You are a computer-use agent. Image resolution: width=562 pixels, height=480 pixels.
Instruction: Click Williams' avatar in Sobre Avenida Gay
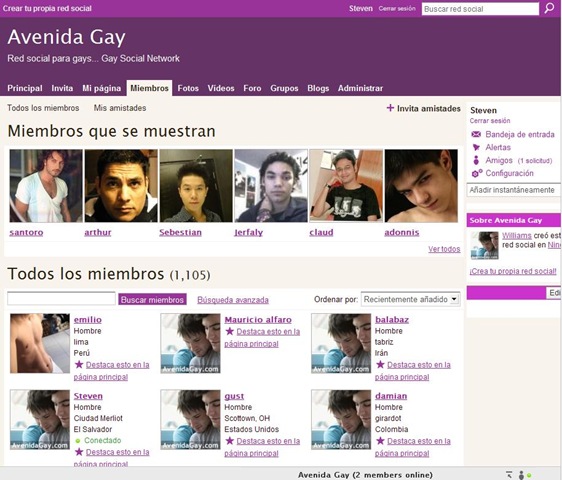click(x=484, y=245)
